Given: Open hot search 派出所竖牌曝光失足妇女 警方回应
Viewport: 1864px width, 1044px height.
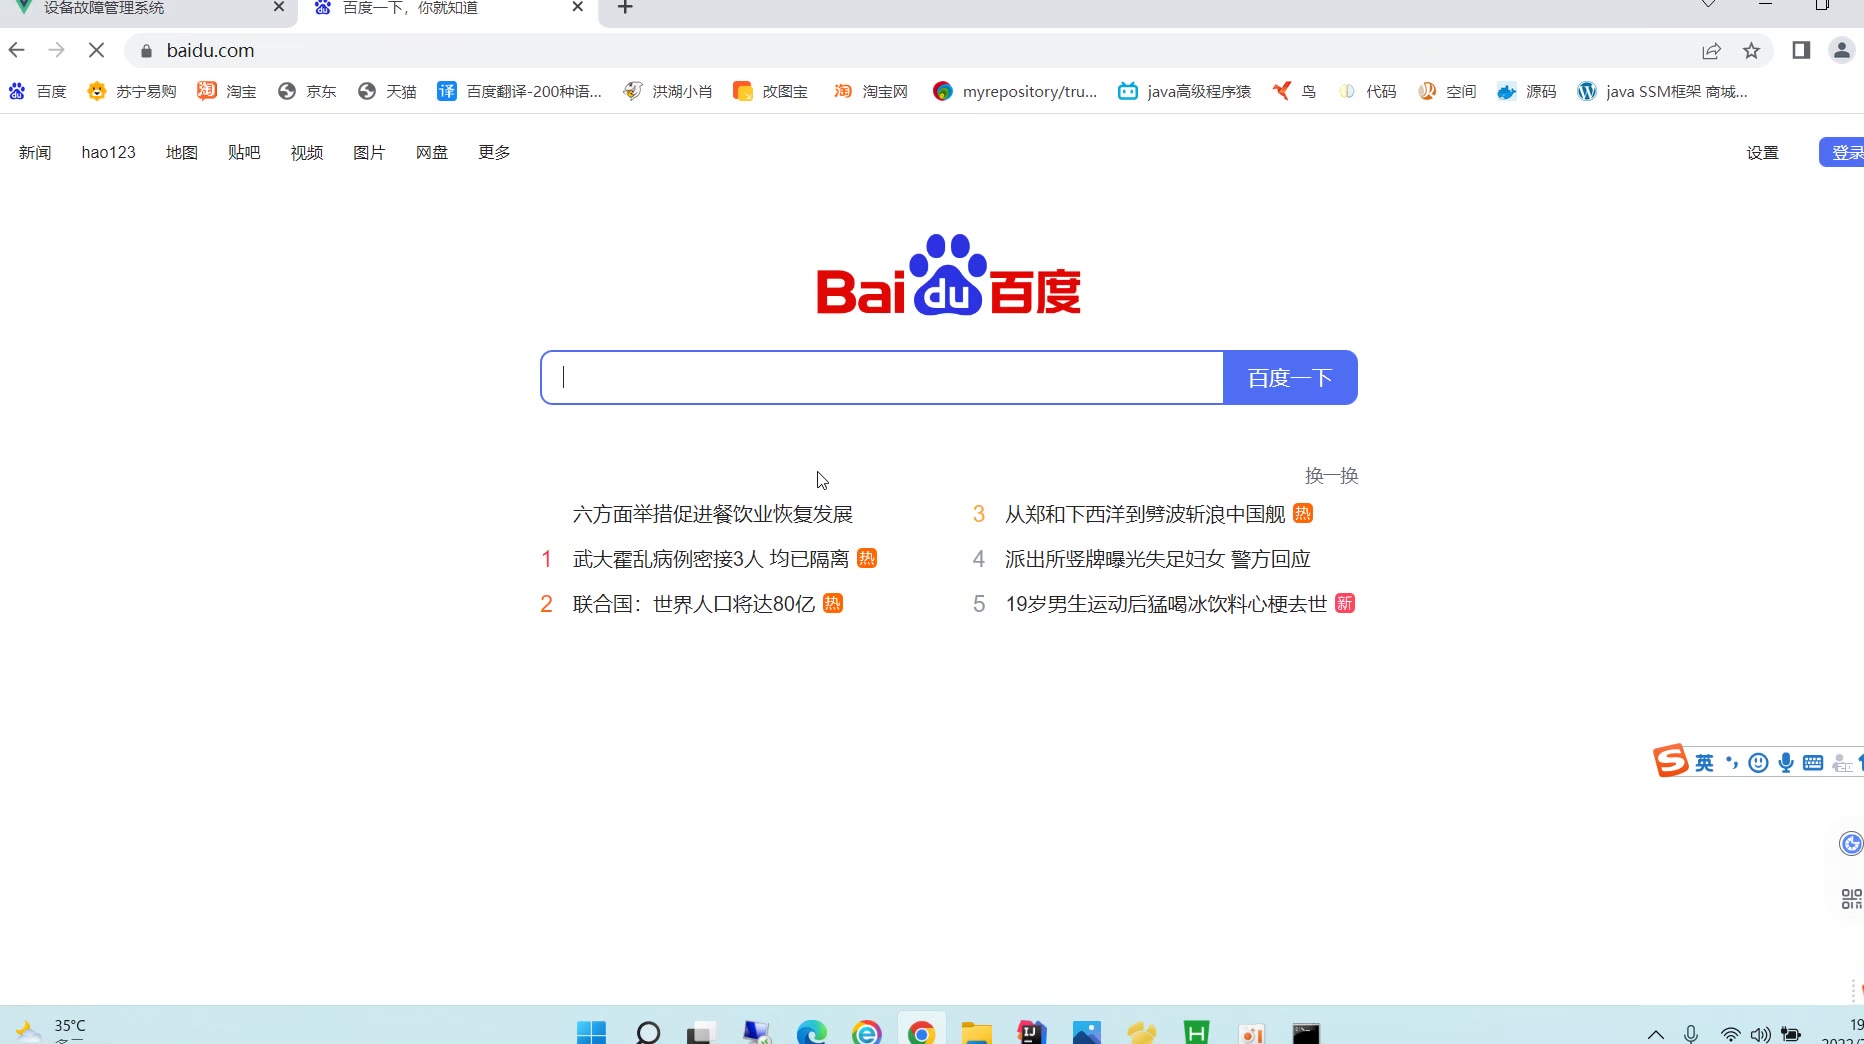Looking at the screenshot, I should click(1158, 559).
